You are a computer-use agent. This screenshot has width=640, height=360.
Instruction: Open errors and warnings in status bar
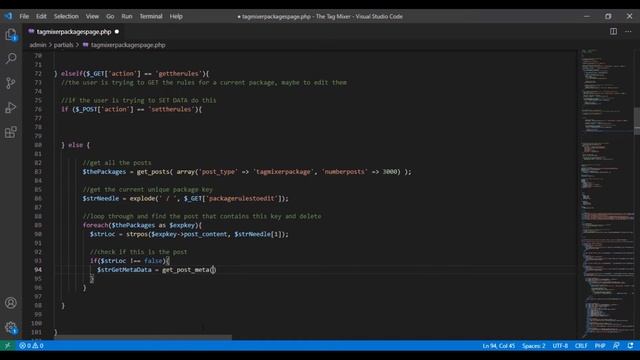[31, 346]
